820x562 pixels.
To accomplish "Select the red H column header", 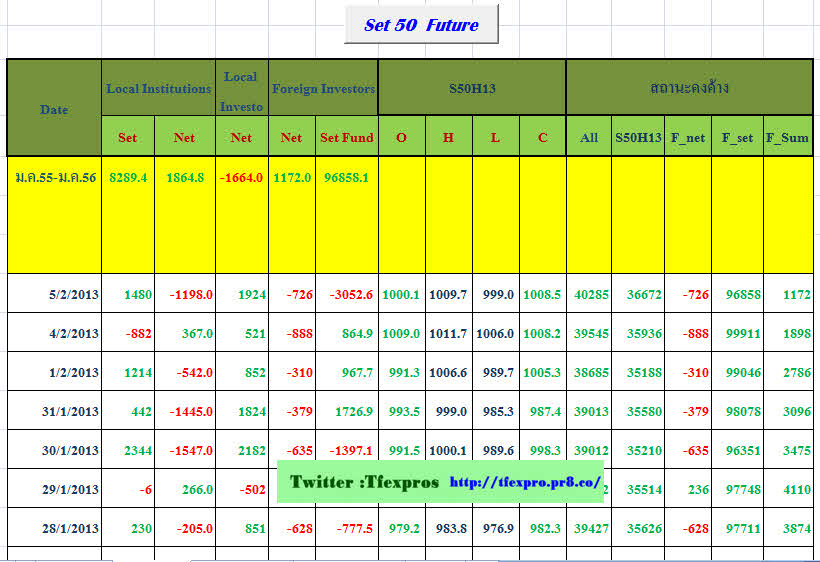I will coord(448,137).
